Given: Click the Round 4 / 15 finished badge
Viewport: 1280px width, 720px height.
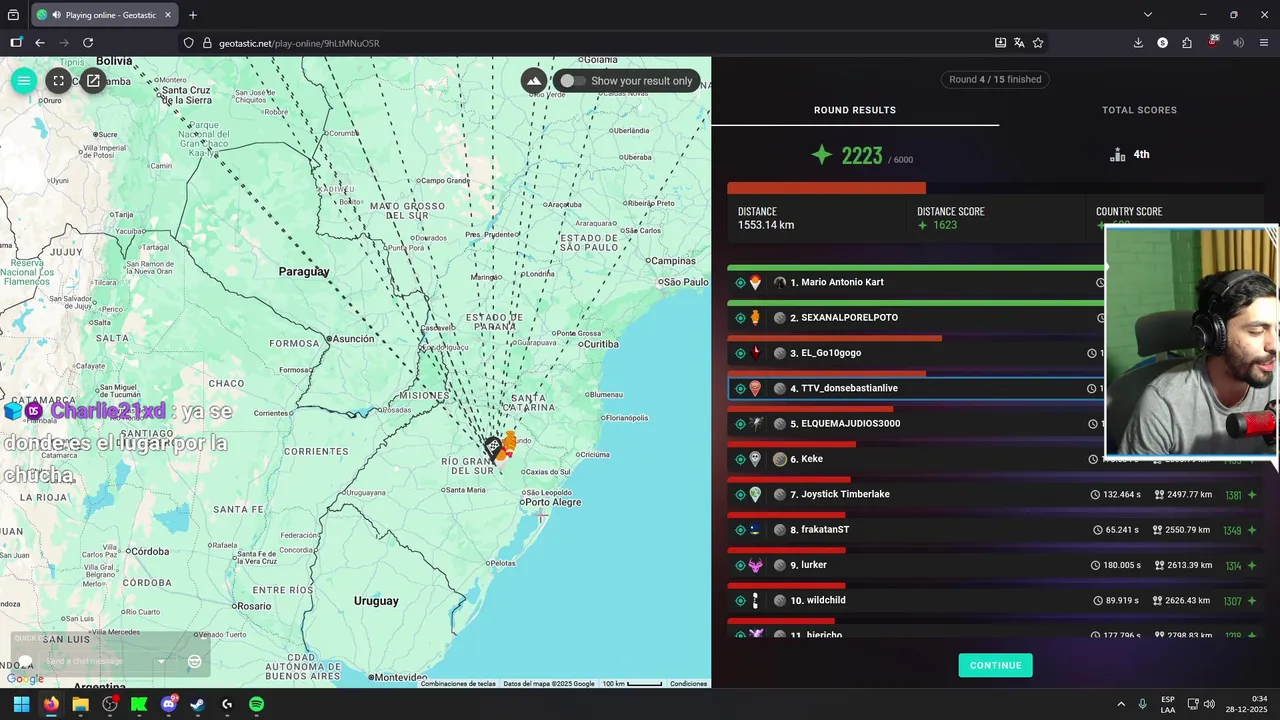Looking at the screenshot, I should coord(995,79).
